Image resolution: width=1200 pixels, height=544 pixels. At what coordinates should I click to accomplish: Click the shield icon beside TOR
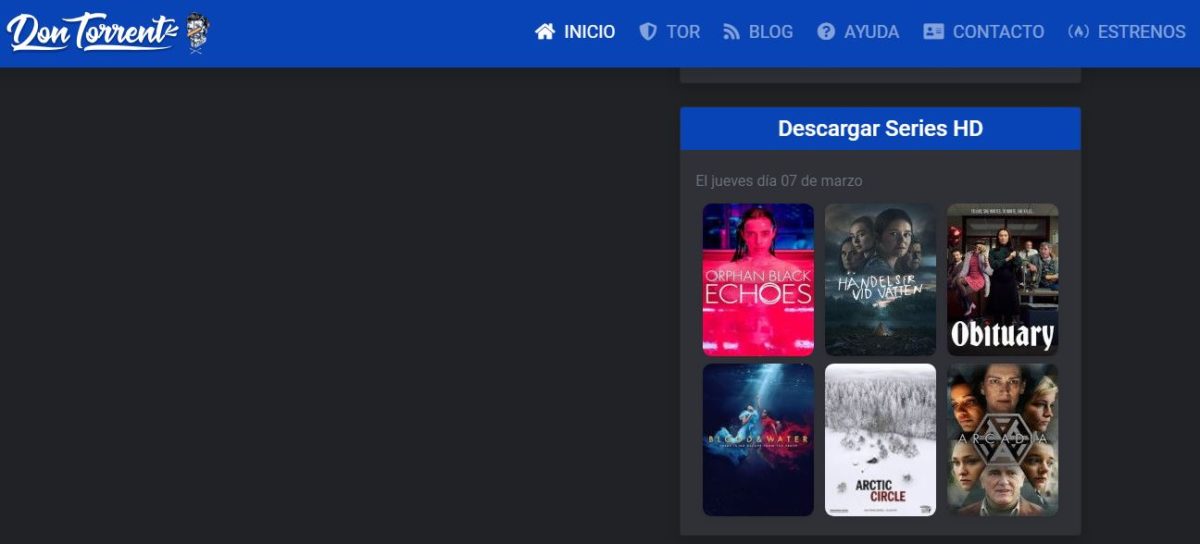click(648, 32)
